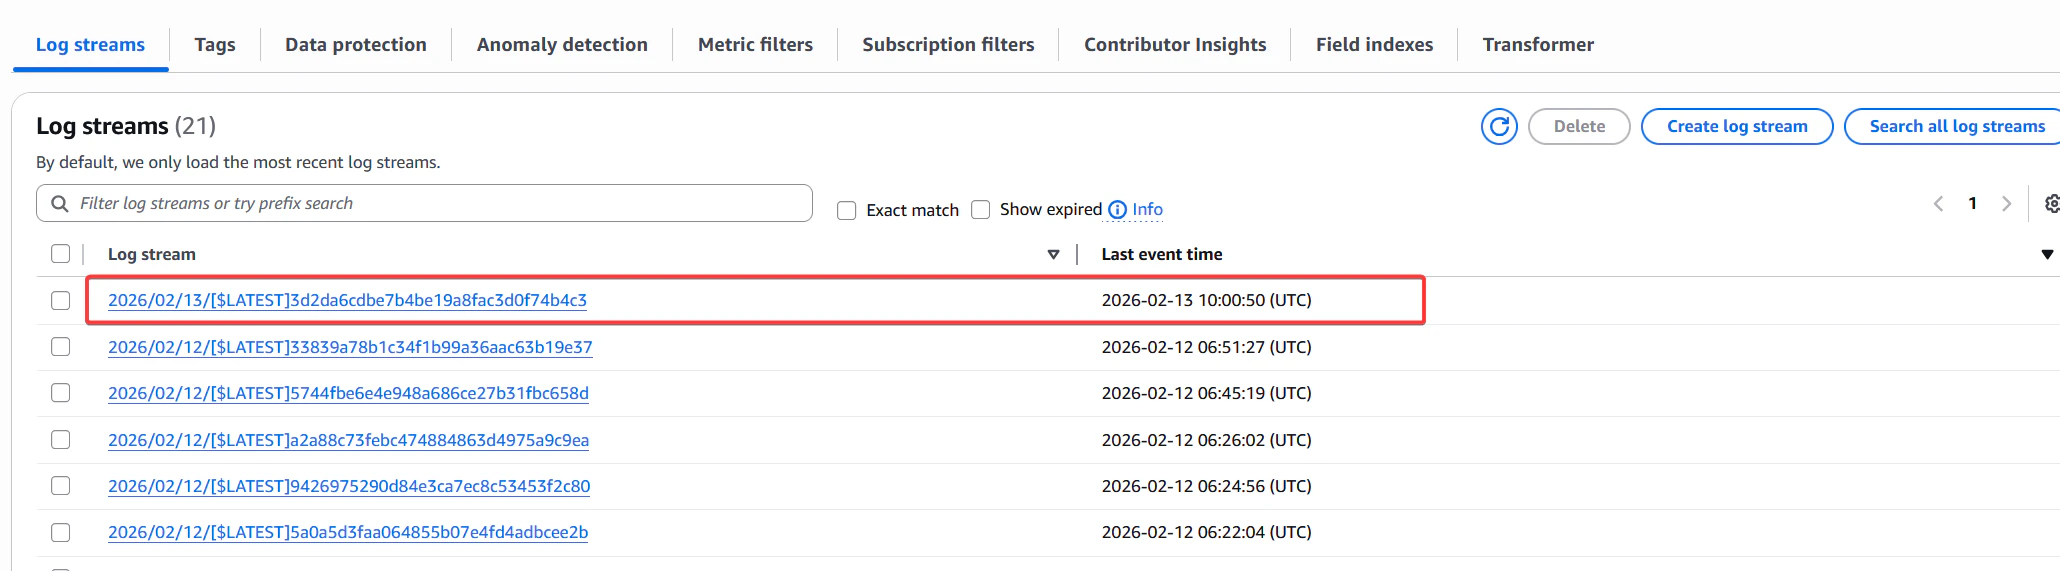Switch to Log streams tab

coord(90,45)
